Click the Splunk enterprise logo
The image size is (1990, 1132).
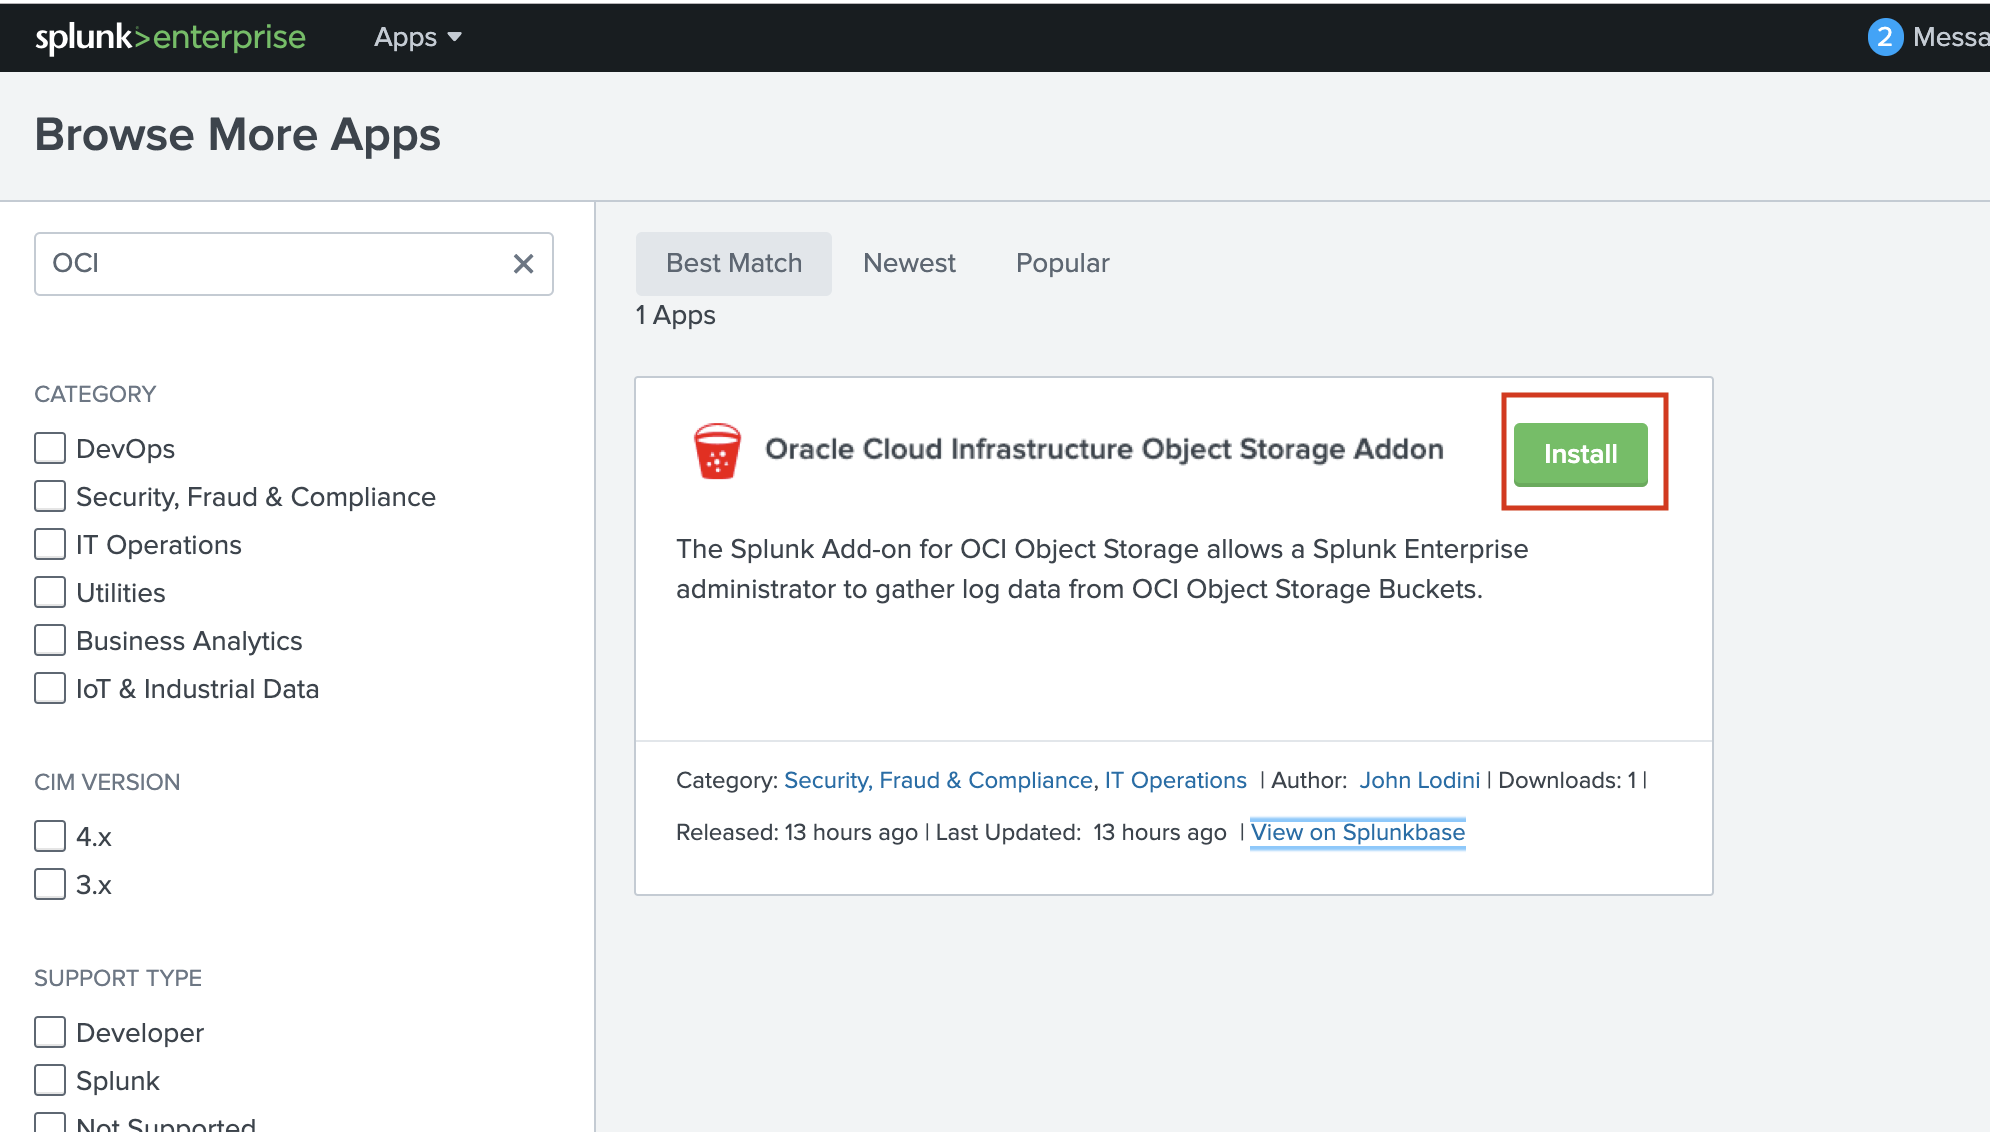point(170,37)
